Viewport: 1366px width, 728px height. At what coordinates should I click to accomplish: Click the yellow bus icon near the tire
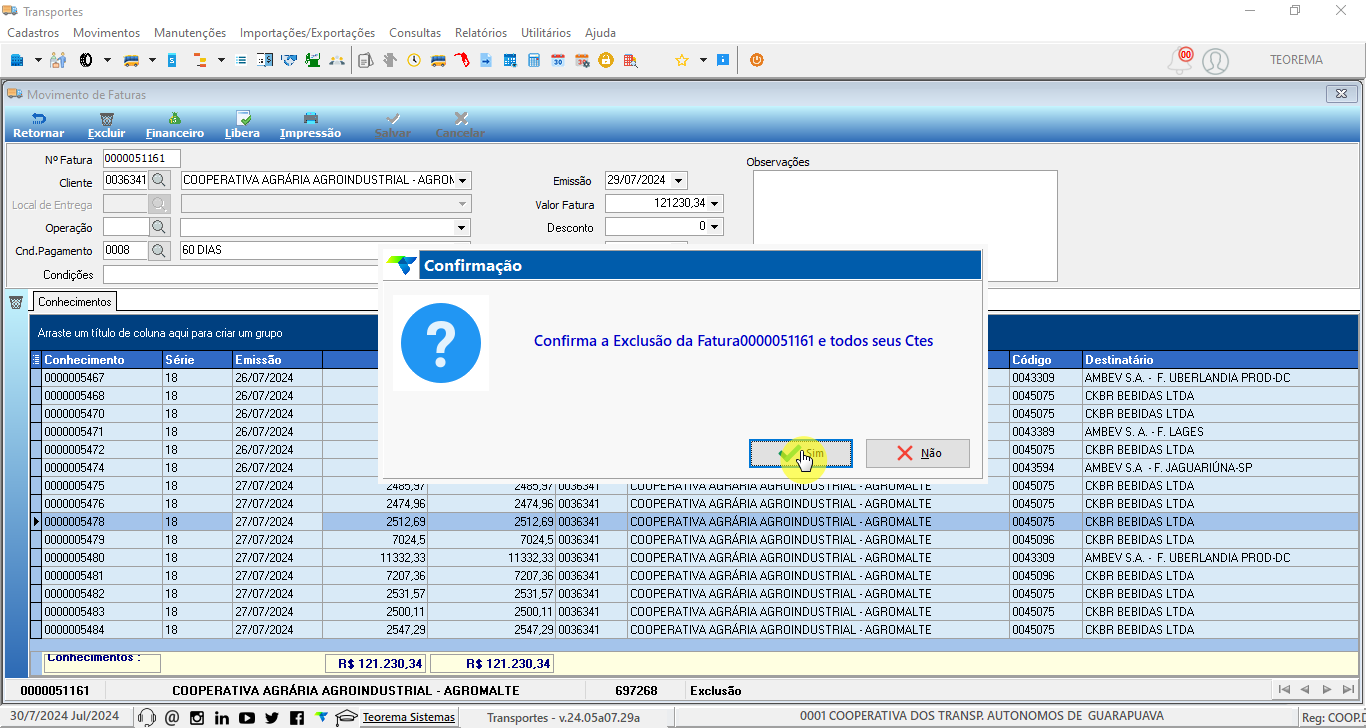pos(131,60)
